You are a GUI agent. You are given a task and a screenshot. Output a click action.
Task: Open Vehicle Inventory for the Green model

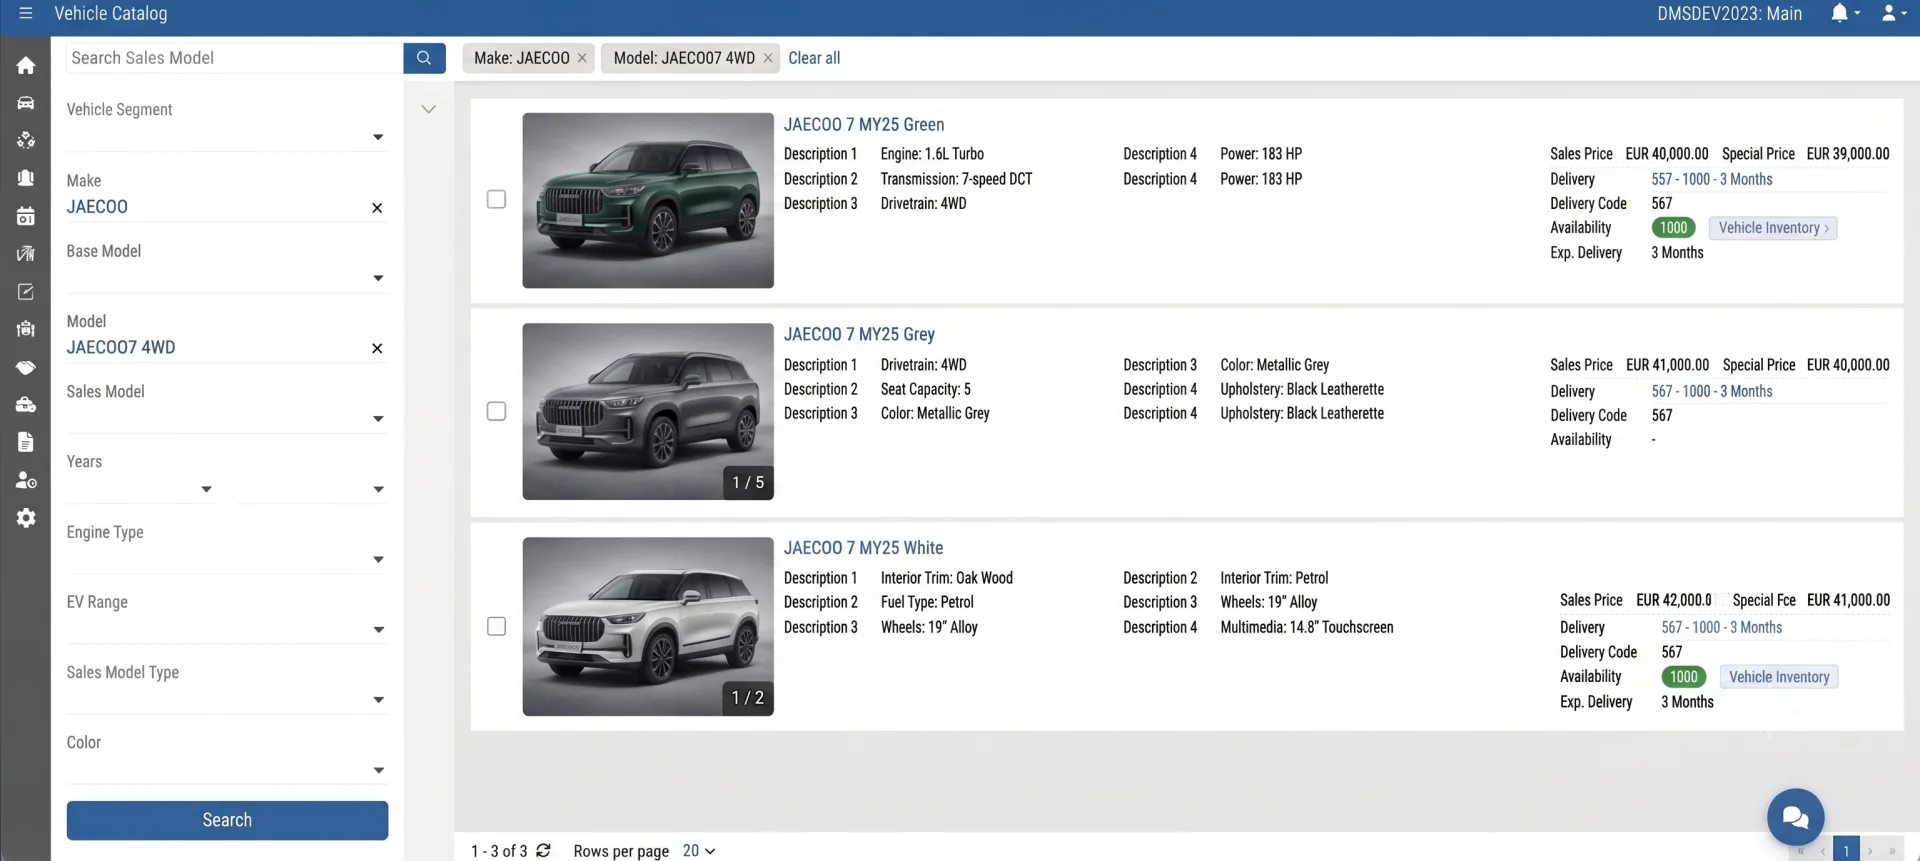[1773, 228]
